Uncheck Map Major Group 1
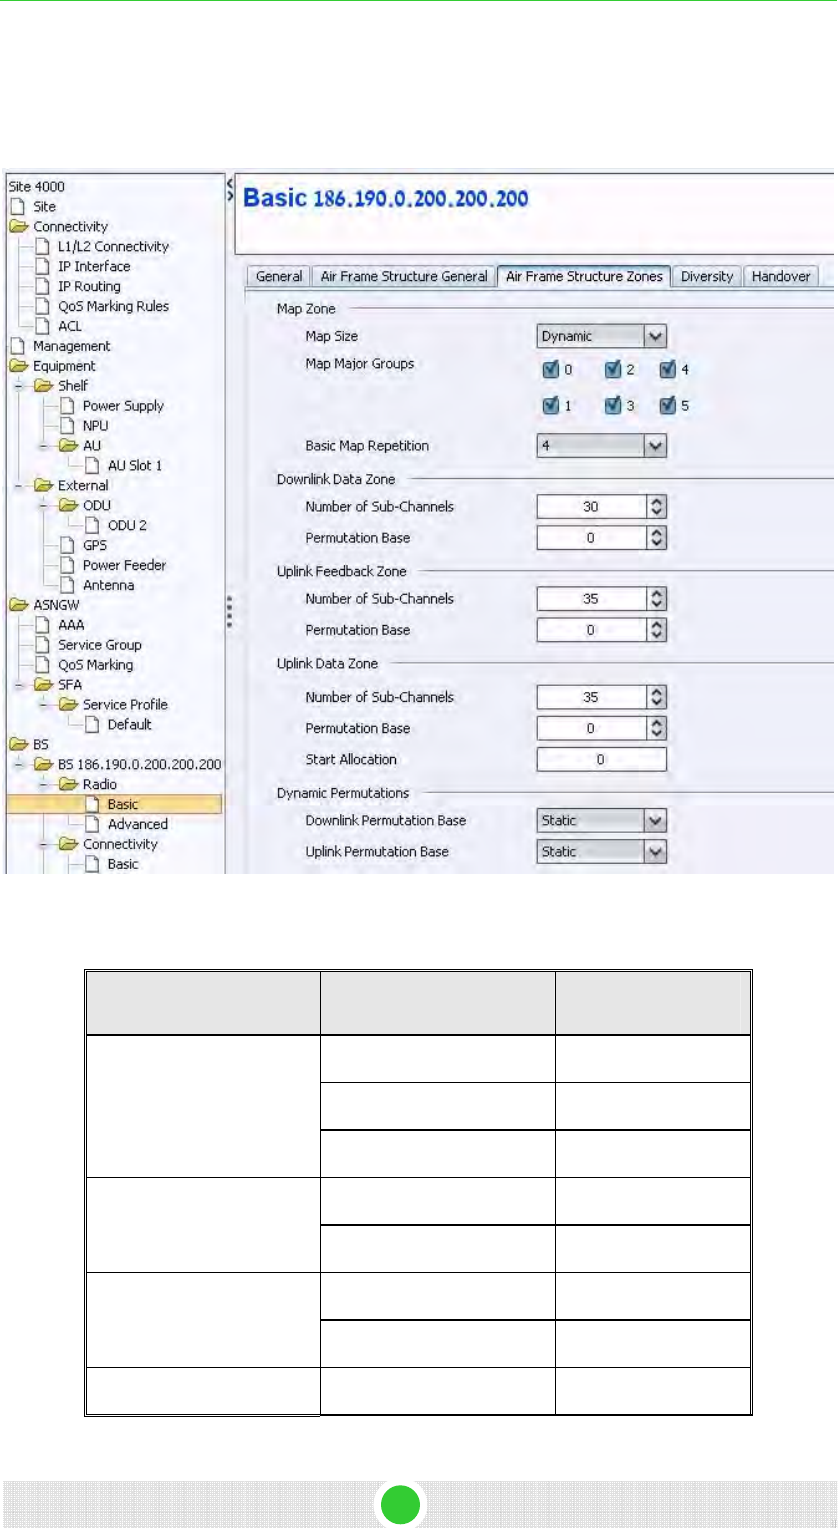The image size is (838, 1532). [x=550, y=406]
